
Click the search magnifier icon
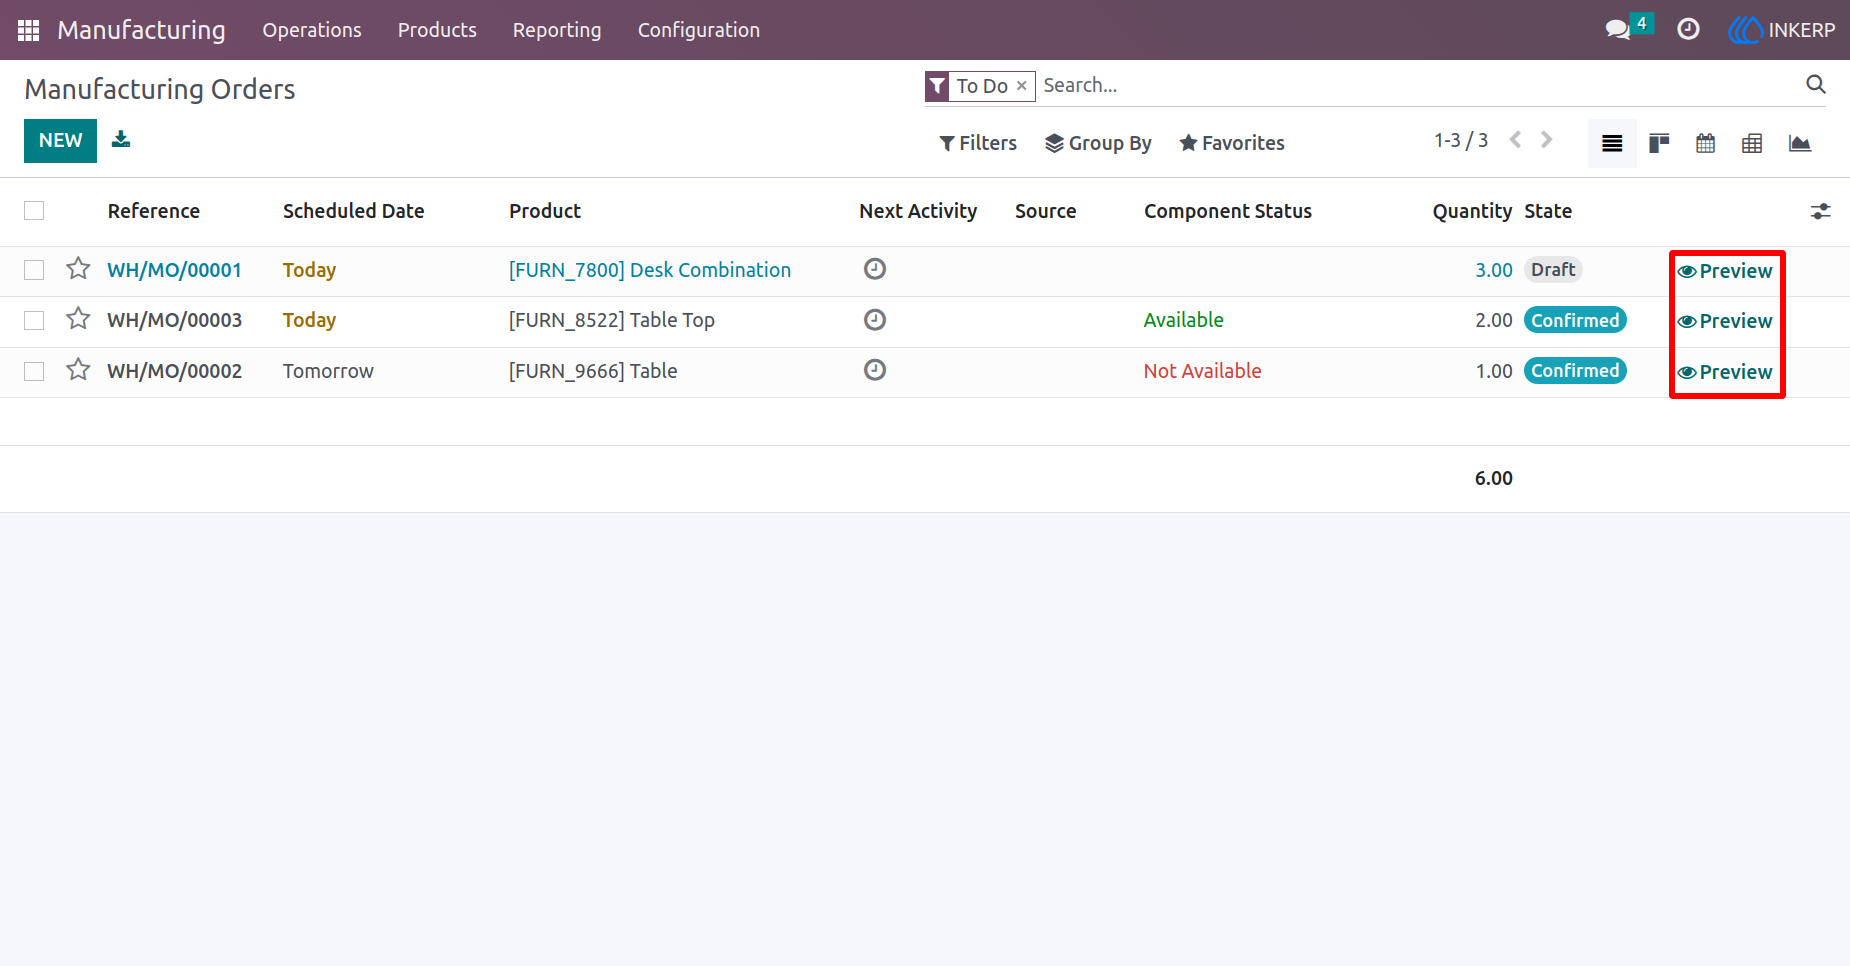pyautogui.click(x=1816, y=85)
